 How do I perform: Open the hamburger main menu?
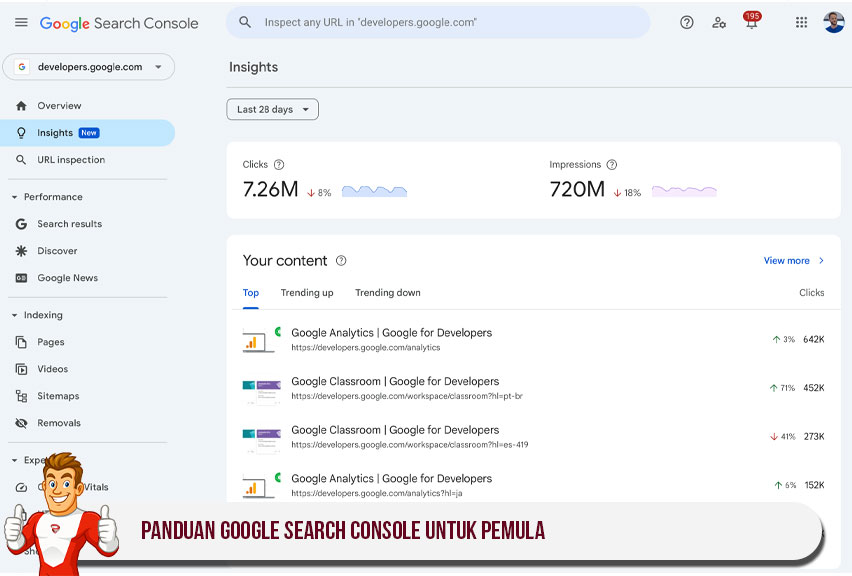click(x=21, y=23)
